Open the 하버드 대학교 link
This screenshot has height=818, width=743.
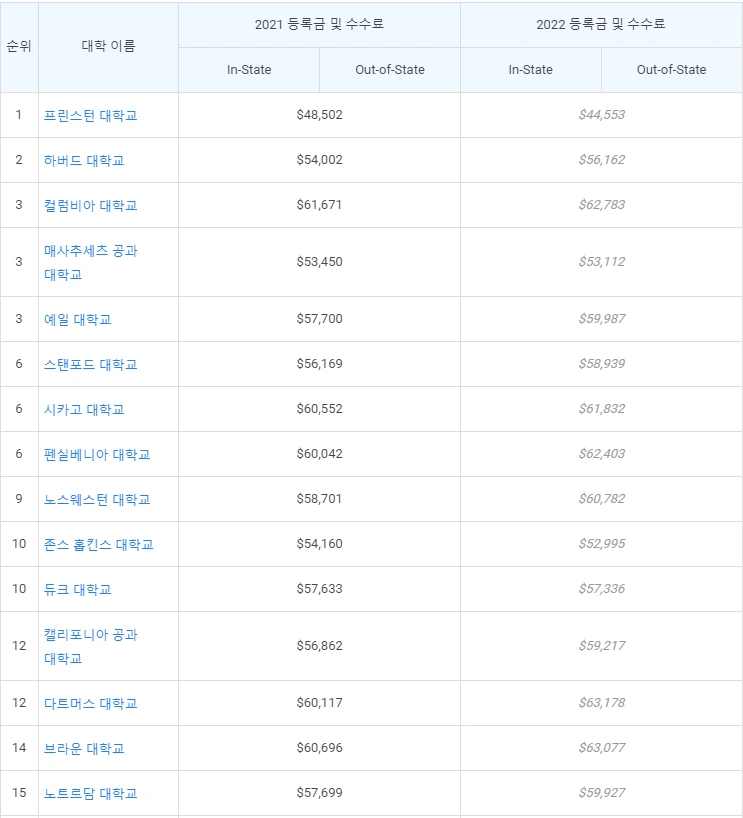(x=84, y=160)
